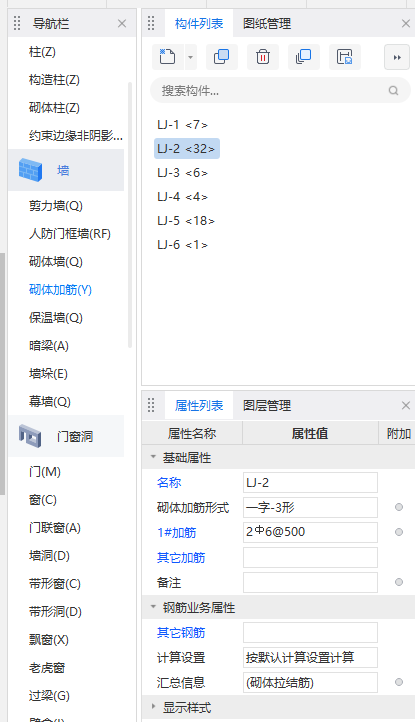Screen dimensions: 415x722
Task: Collapse the 钢筋业务属性 section
Action: tap(153, 607)
